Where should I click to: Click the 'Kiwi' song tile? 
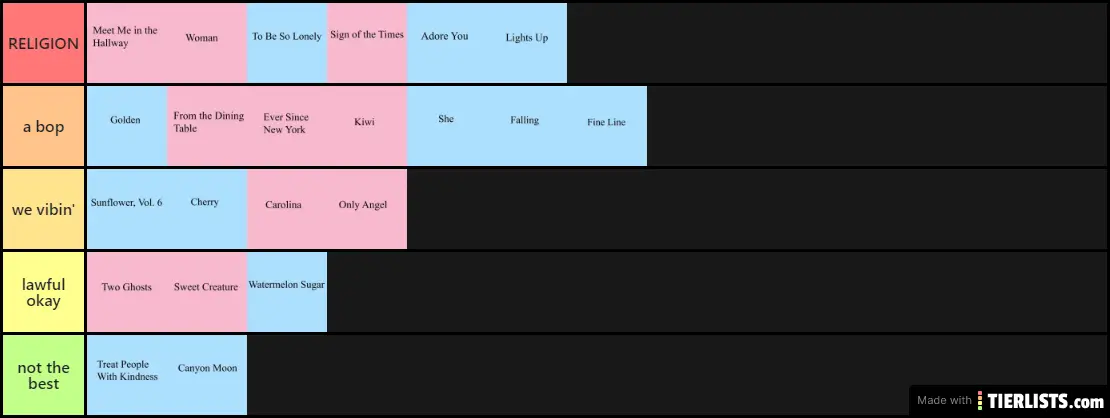[x=367, y=126]
